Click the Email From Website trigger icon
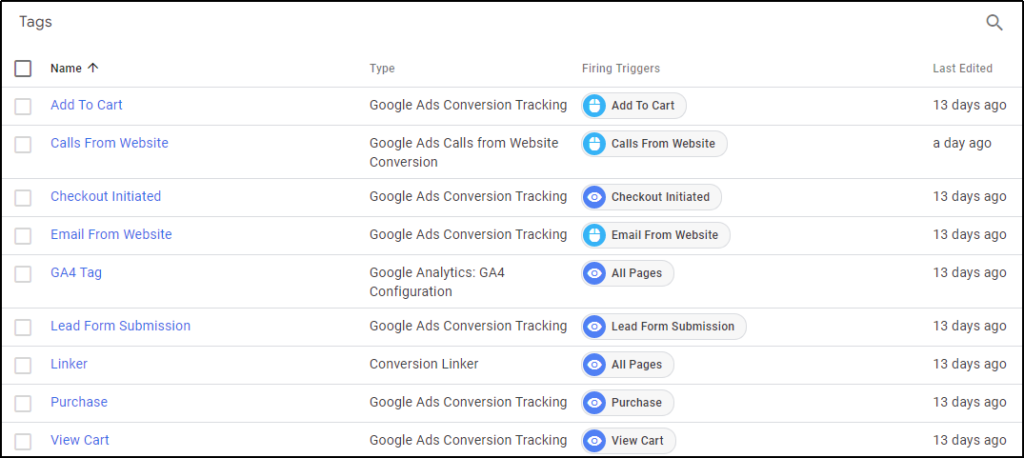The image size is (1024, 458). click(x=594, y=235)
